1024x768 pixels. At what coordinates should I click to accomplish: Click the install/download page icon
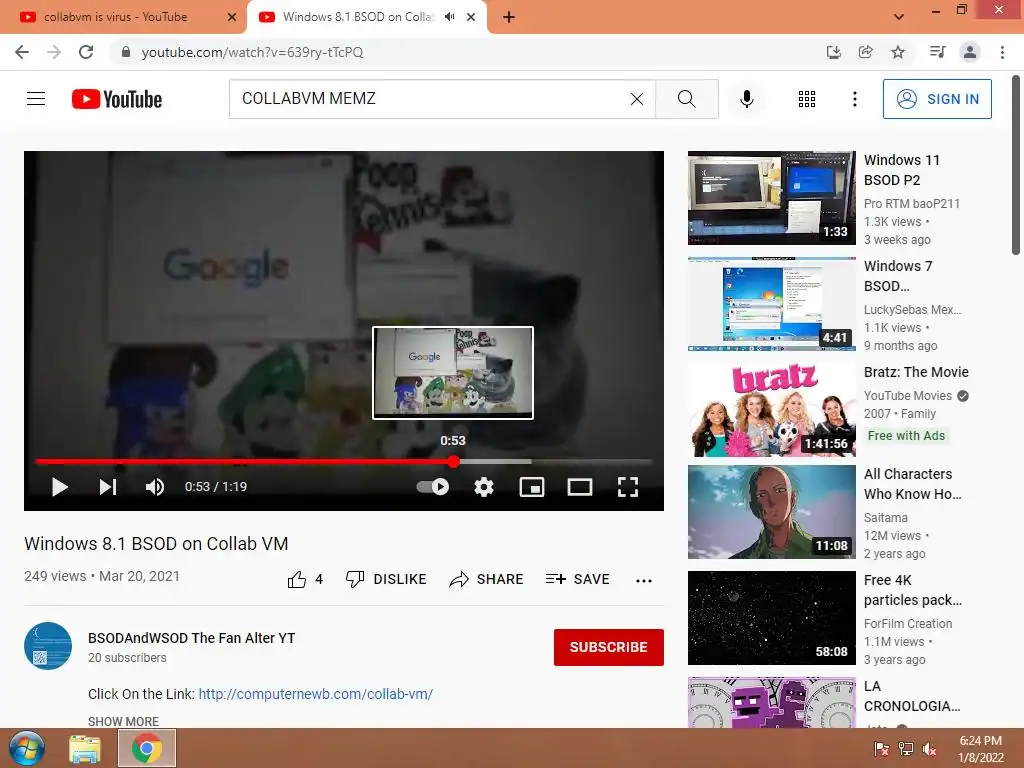(x=833, y=52)
